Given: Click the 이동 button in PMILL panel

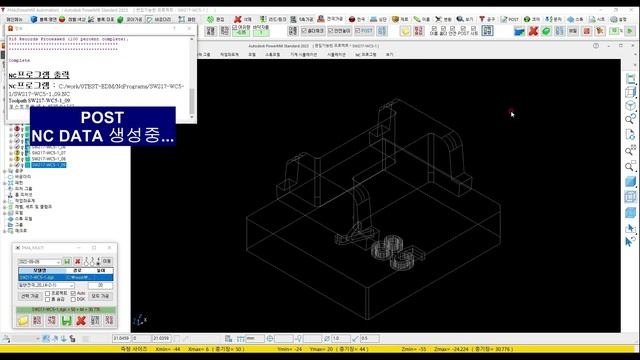Looking at the screenshot, I should (107, 261).
